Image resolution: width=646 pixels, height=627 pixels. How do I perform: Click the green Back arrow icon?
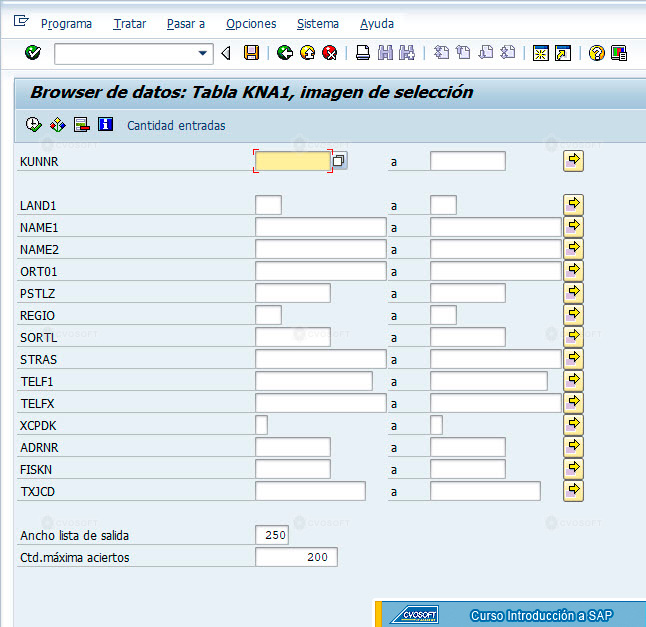(x=285, y=53)
